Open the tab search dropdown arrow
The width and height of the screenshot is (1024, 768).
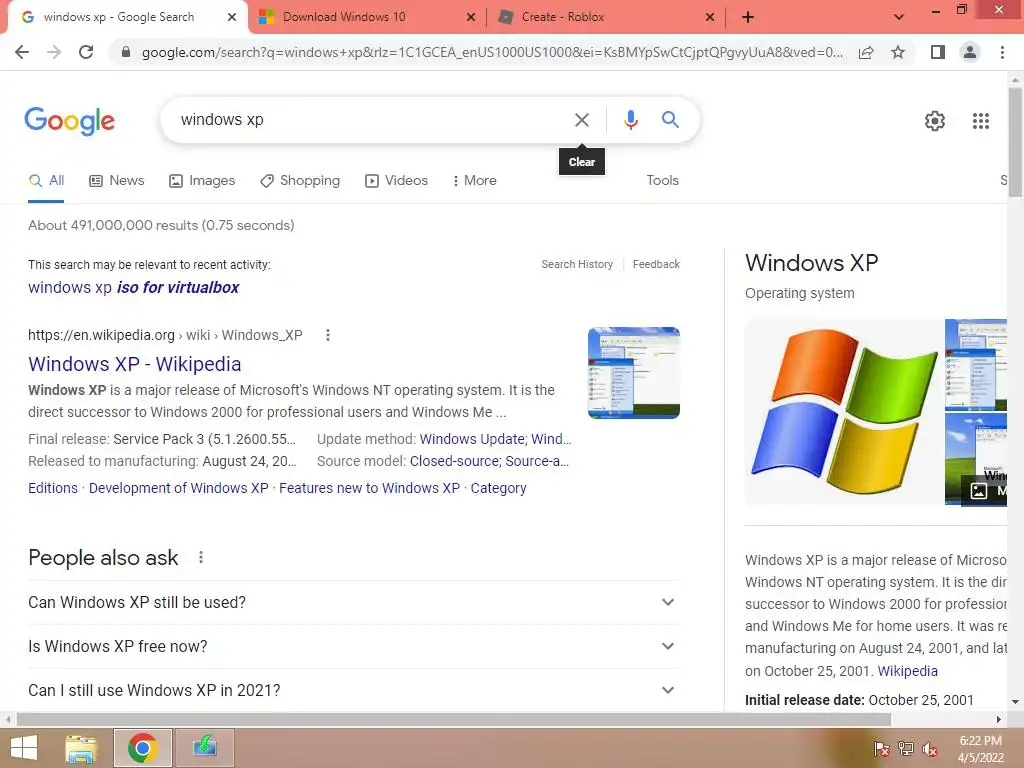899,17
